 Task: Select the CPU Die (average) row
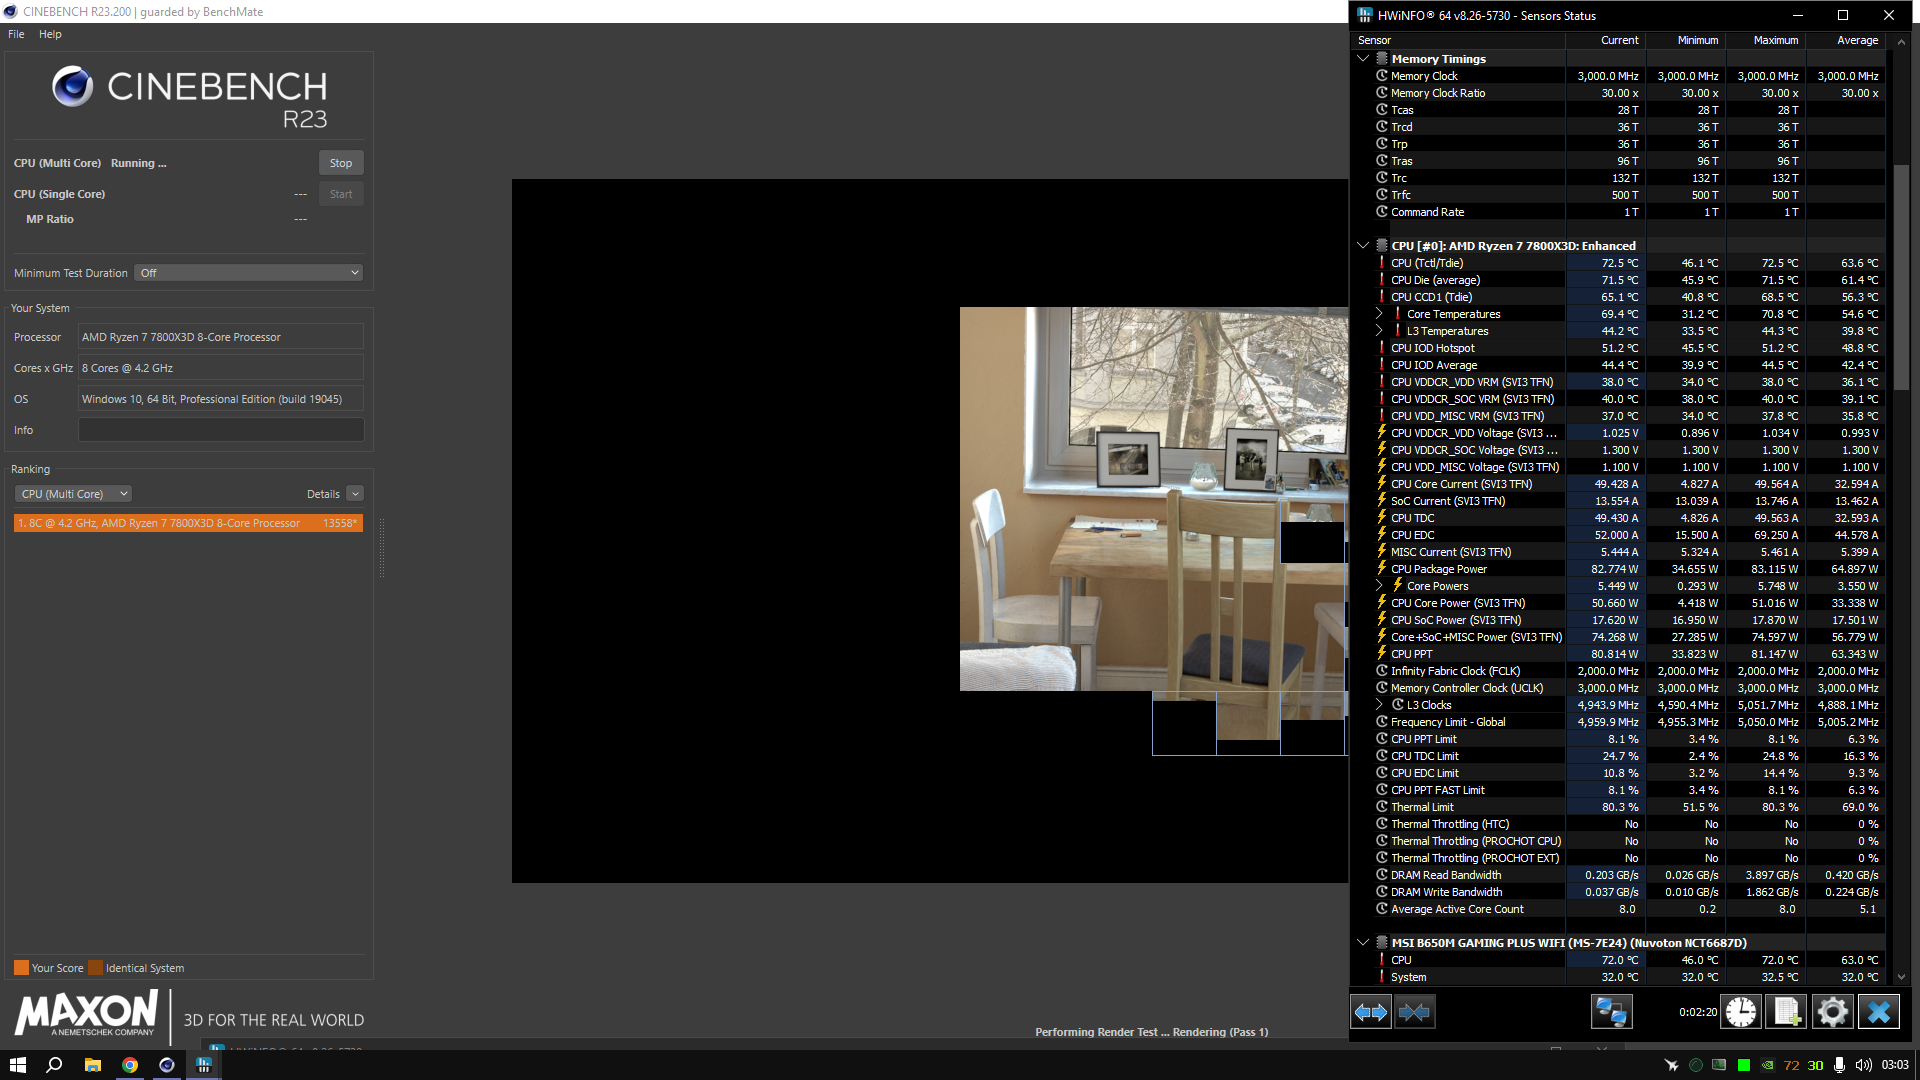click(1618, 280)
